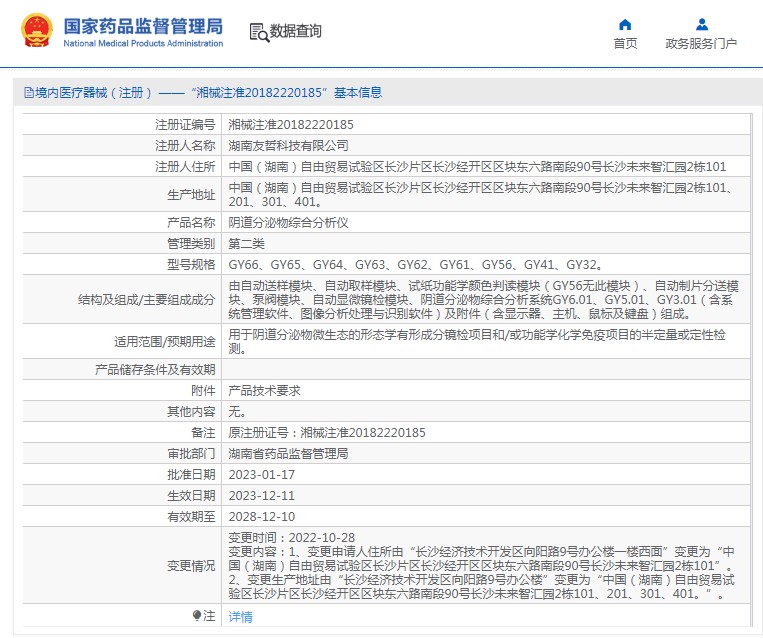Select 湖南省药品监督管理局 approval department
Screen dimensions: 763x638
pos(289,454)
